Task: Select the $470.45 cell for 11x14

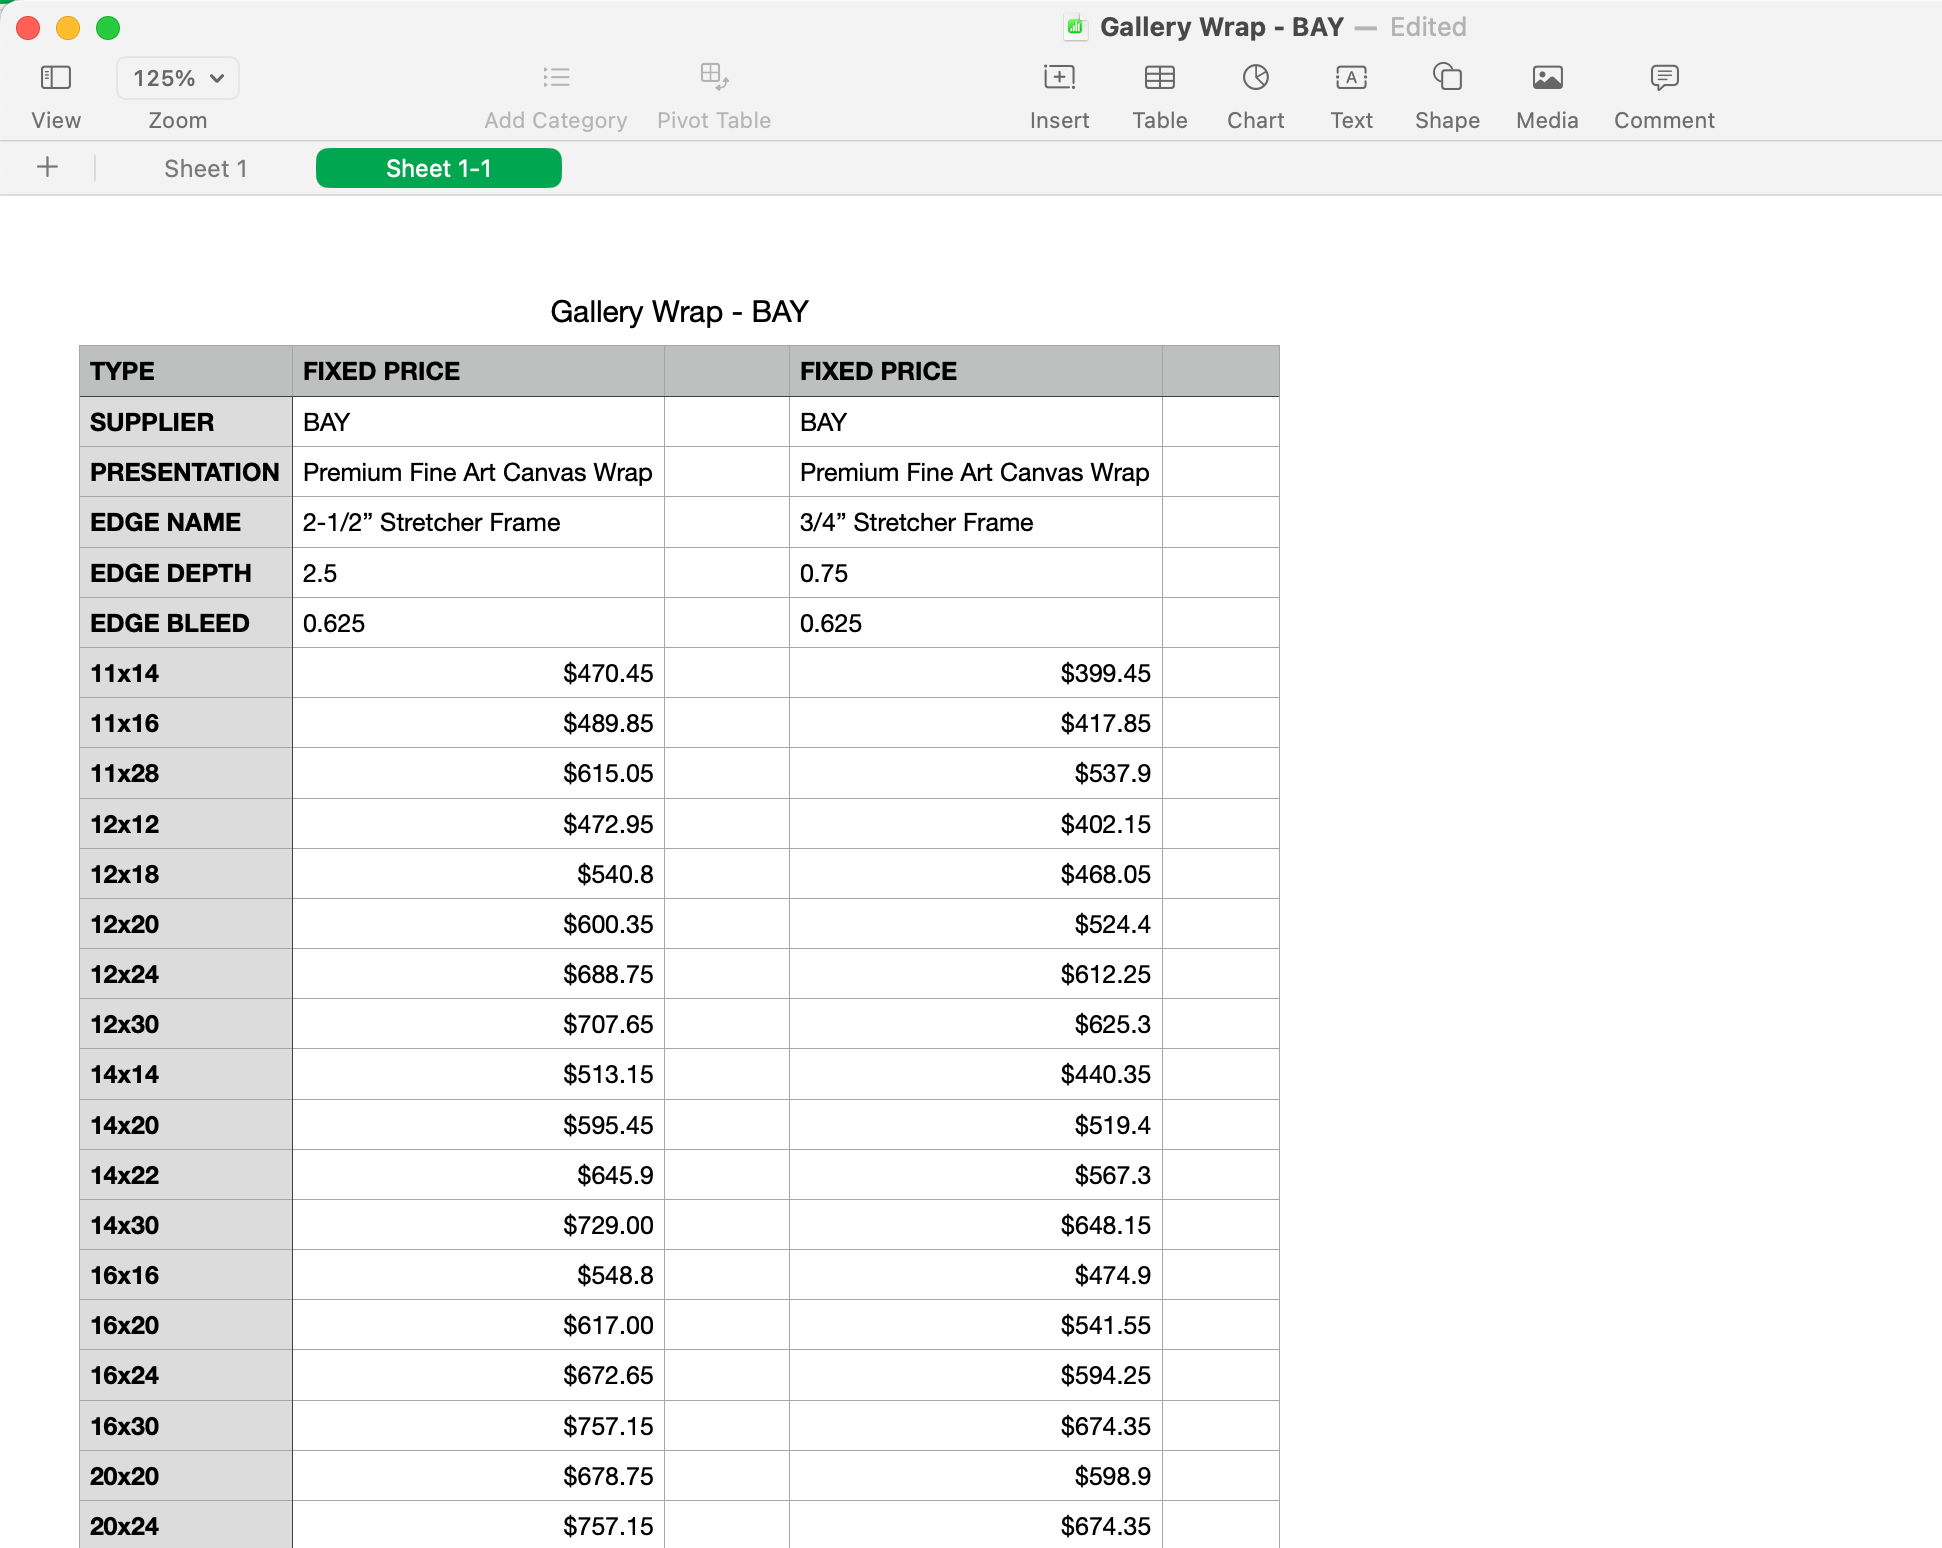Action: click(478, 673)
